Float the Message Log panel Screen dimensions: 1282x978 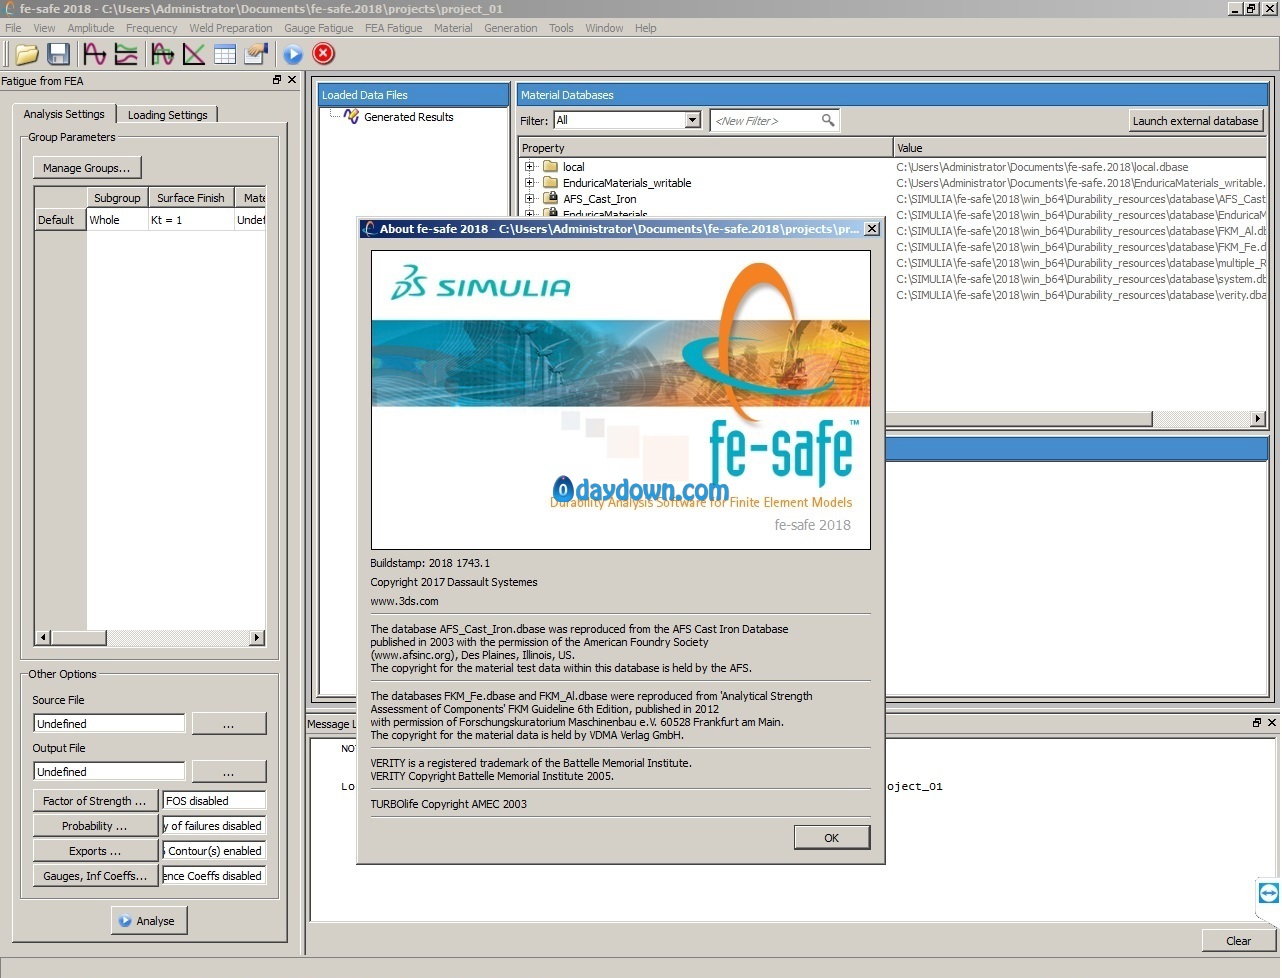click(1257, 722)
